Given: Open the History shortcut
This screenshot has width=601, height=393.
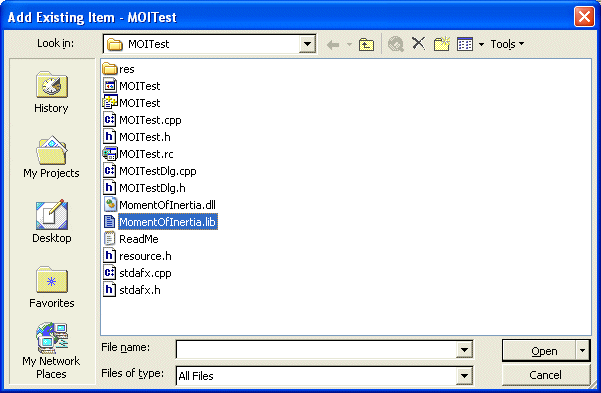Looking at the screenshot, I should point(51,93).
